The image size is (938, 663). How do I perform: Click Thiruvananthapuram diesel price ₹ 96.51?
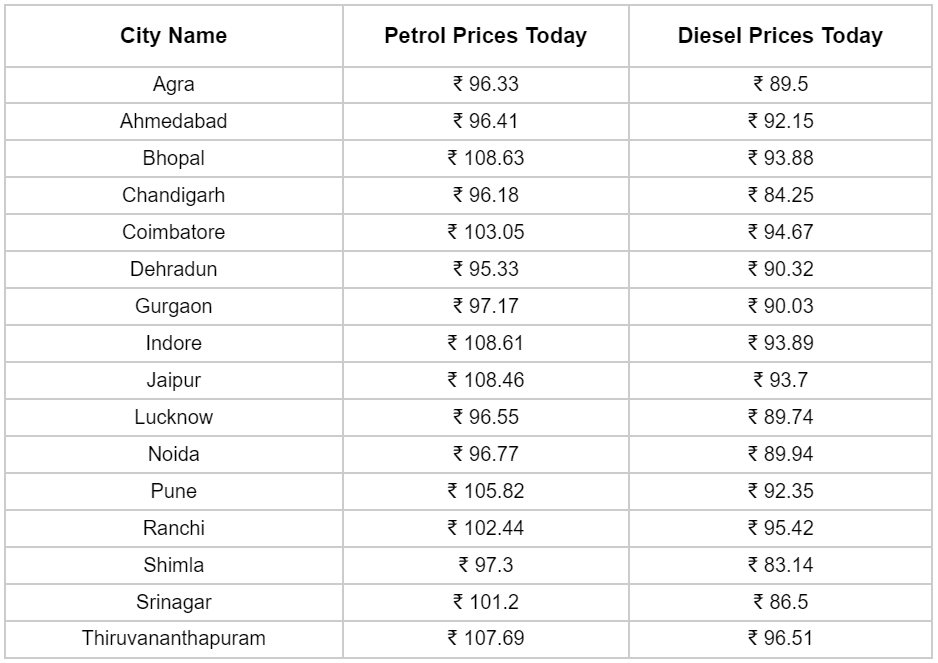point(780,638)
